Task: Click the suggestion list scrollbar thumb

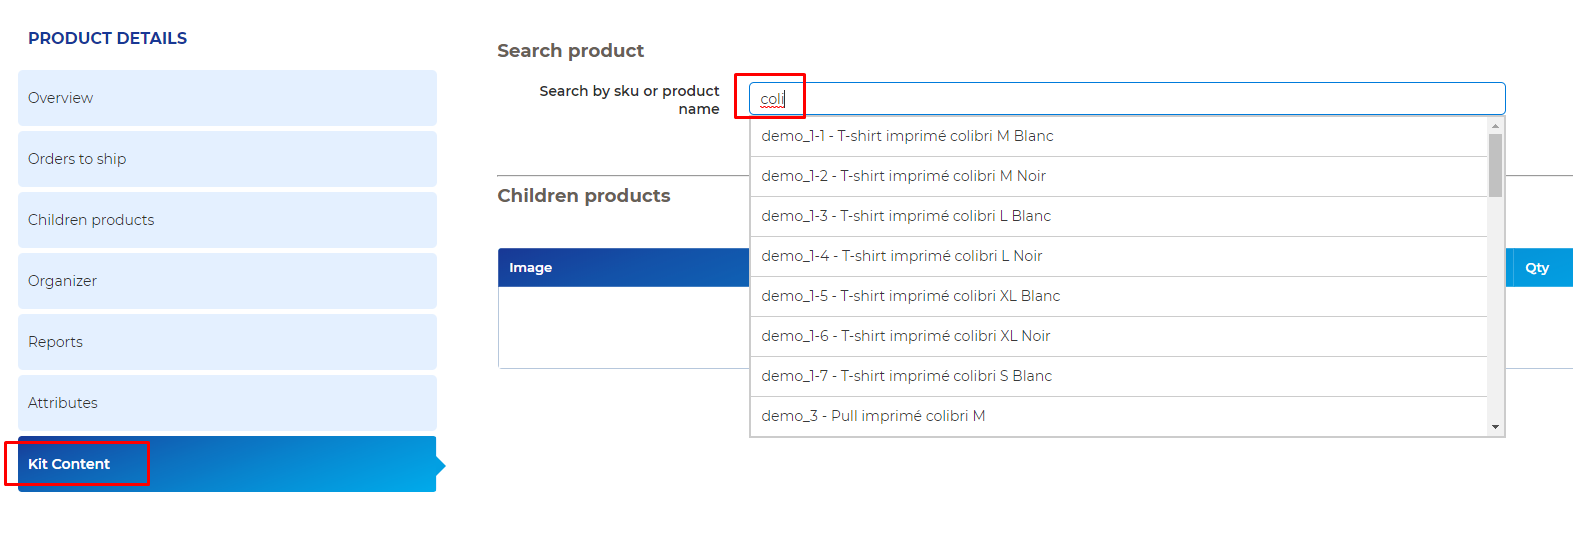Action: click(x=1495, y=165)
